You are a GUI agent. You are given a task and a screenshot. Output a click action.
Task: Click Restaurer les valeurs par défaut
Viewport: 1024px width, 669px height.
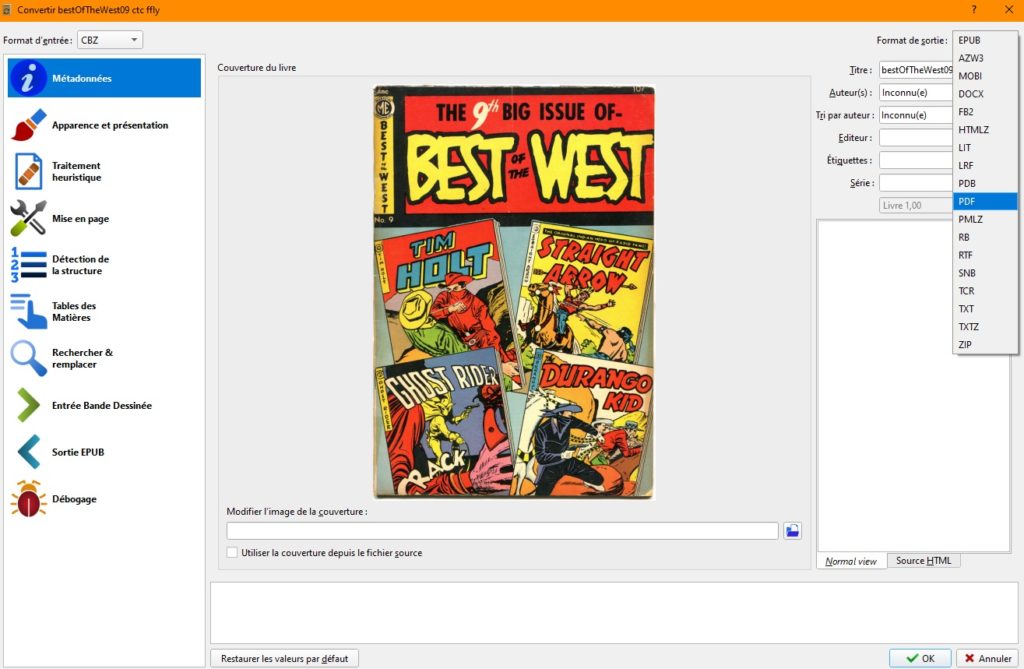284,659
